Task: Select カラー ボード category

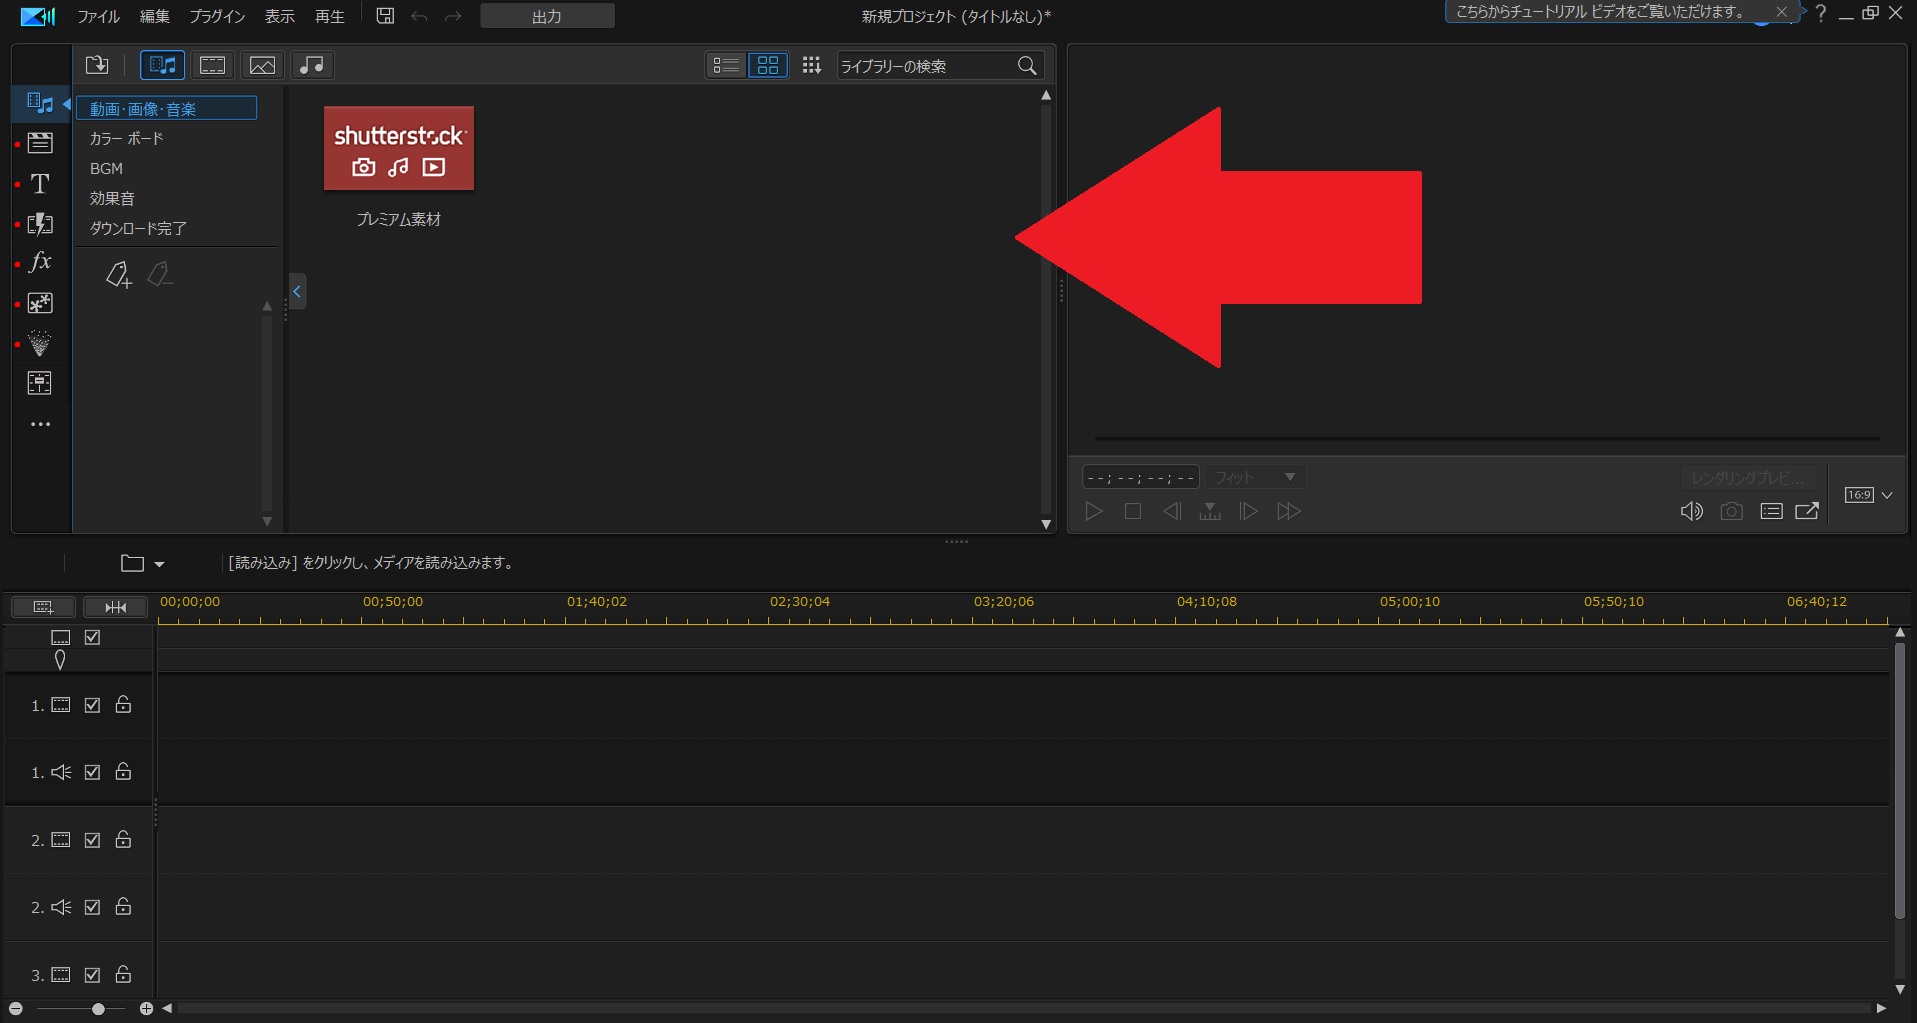Action: [x=126, y=138]
